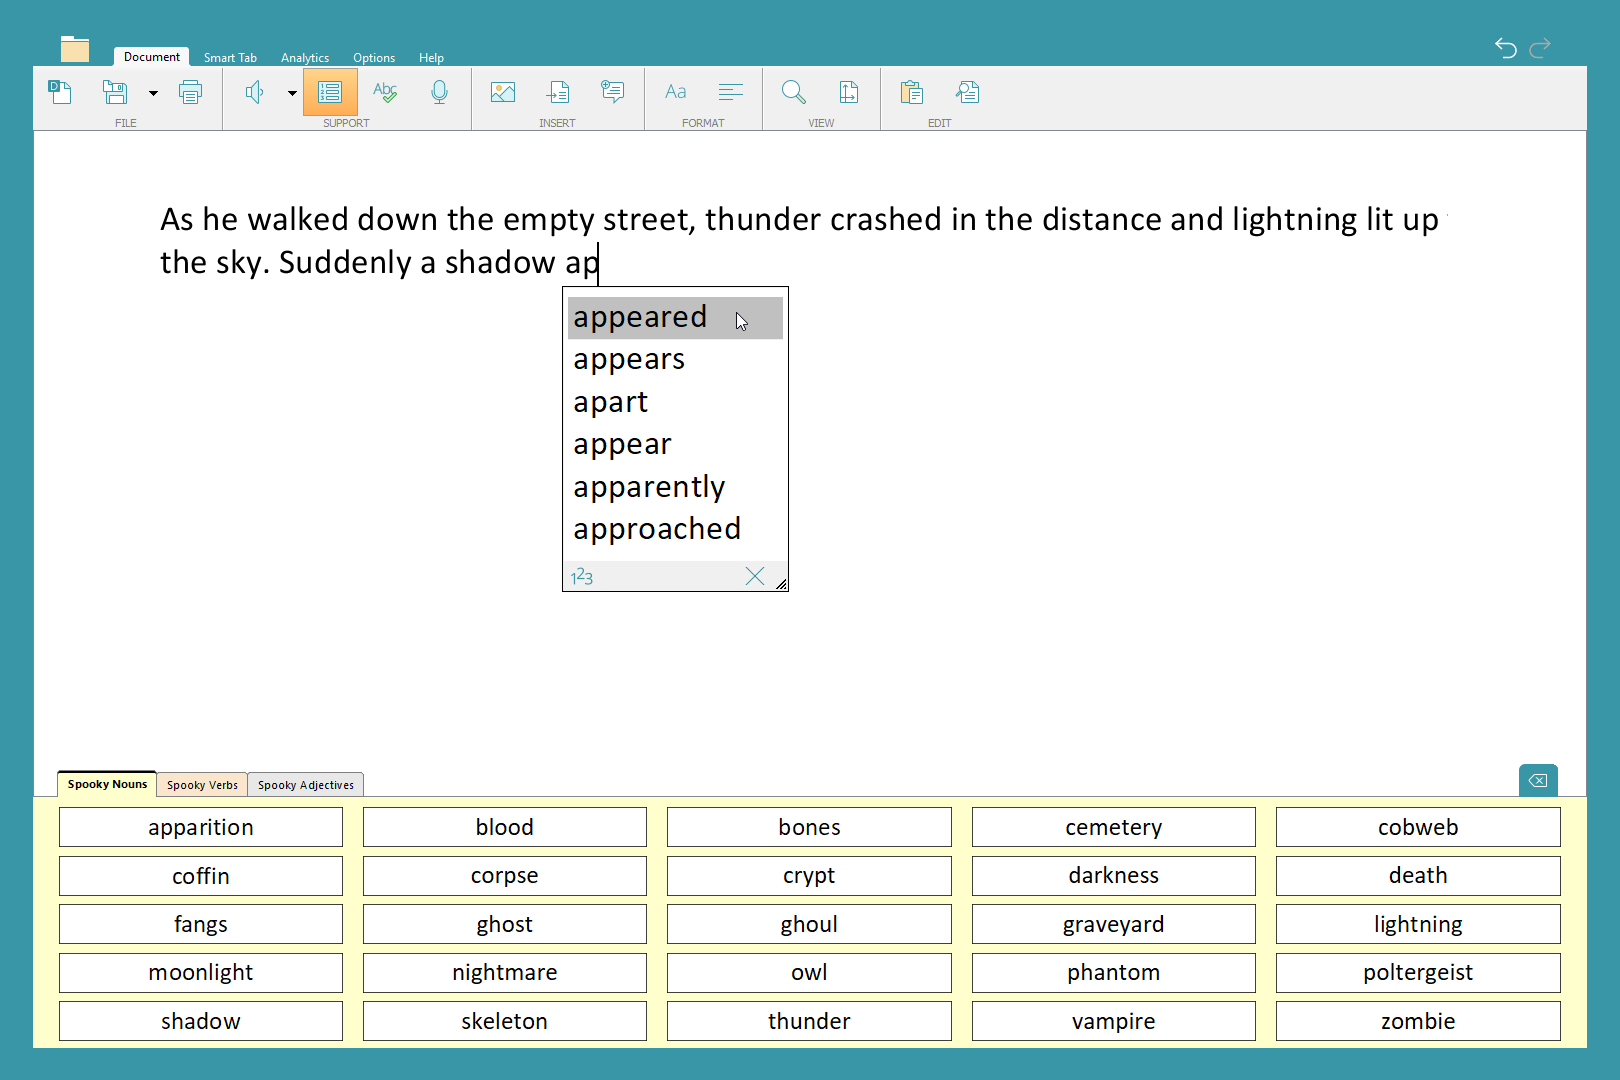Insert the word 'graveyard' from the wordbar

coord(1113,924)
